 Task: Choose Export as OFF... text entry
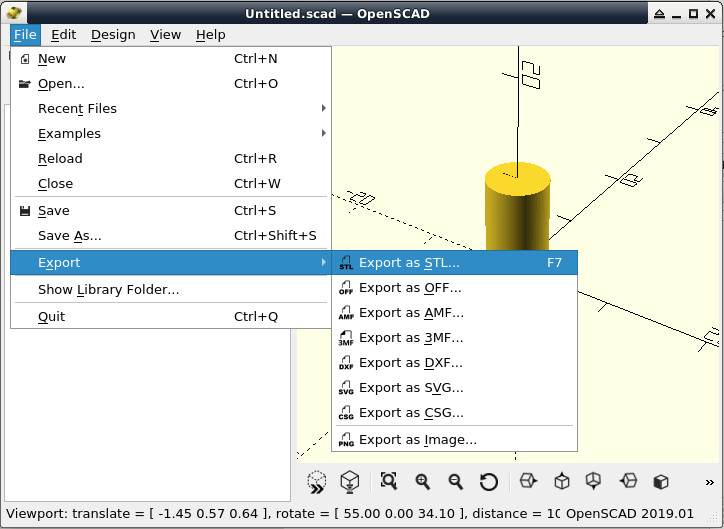tap(410, 288)
